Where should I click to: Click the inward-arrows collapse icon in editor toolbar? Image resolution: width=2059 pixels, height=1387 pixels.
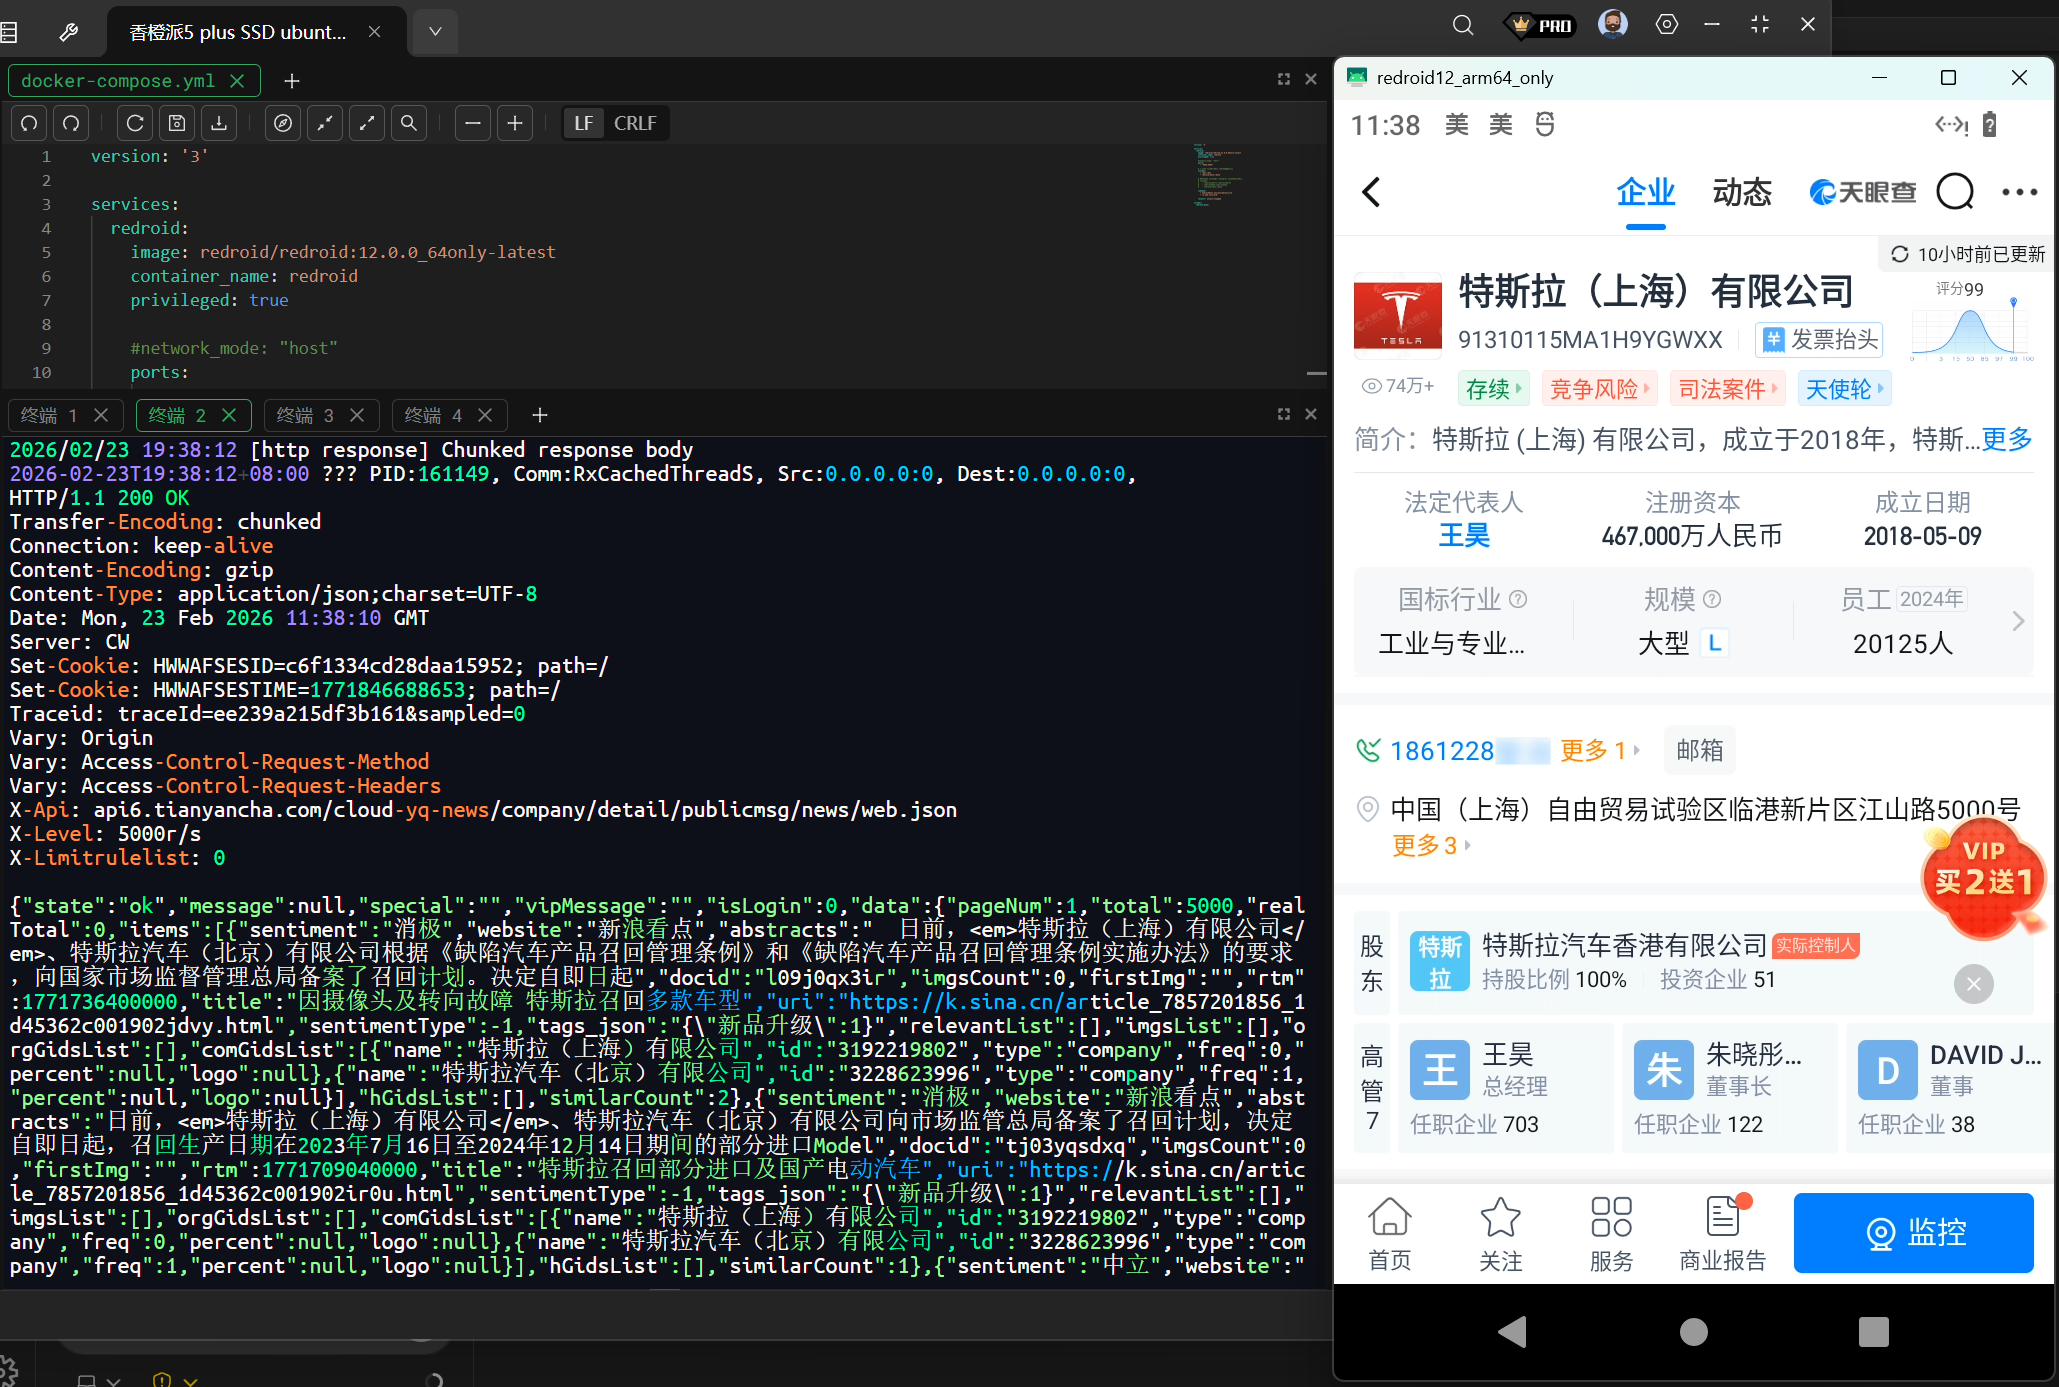[325, 123]
